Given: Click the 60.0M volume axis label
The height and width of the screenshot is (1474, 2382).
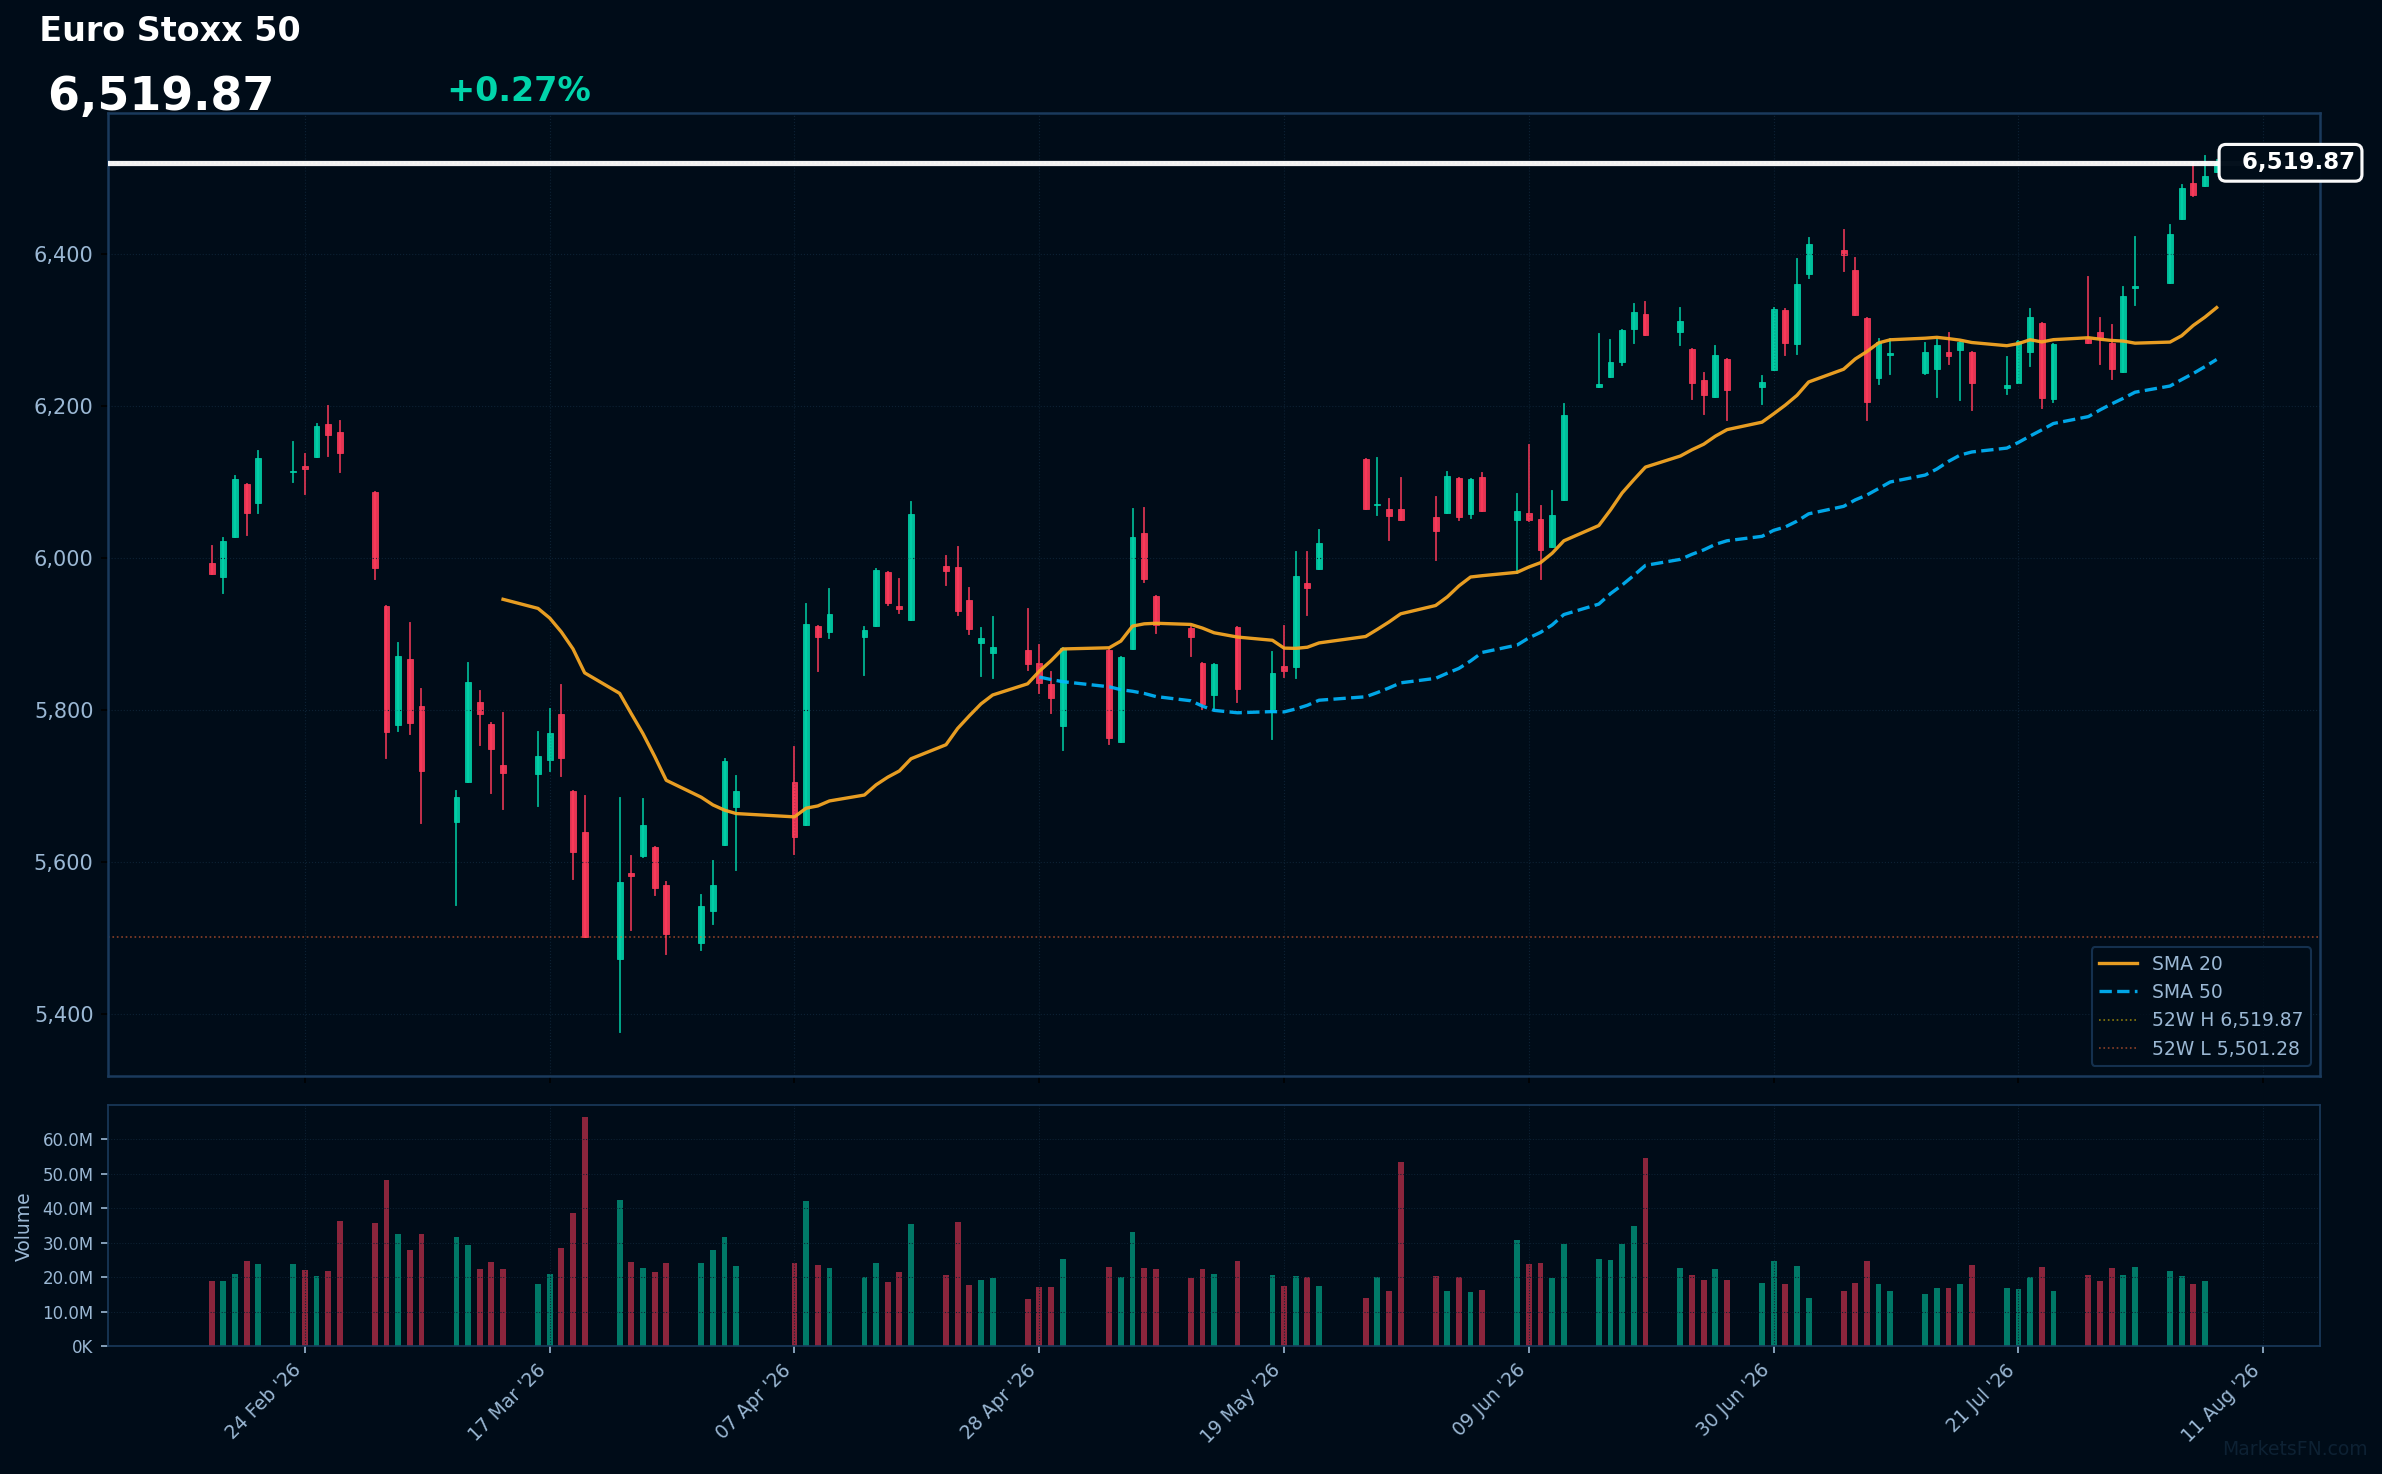Looking at the screenshot, I should (x=68, y=1140).
